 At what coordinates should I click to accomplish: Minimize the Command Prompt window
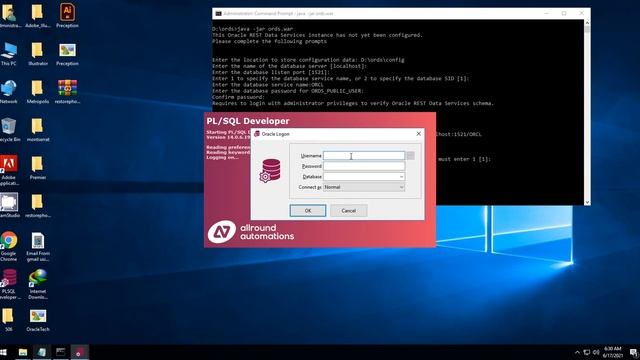tap(546, 13)
